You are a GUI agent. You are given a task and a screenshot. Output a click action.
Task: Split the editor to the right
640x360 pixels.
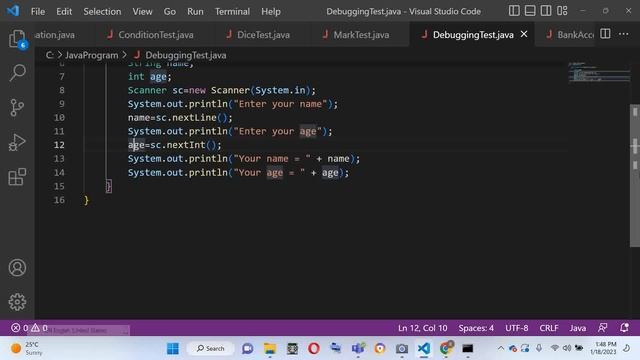(605, 34)
